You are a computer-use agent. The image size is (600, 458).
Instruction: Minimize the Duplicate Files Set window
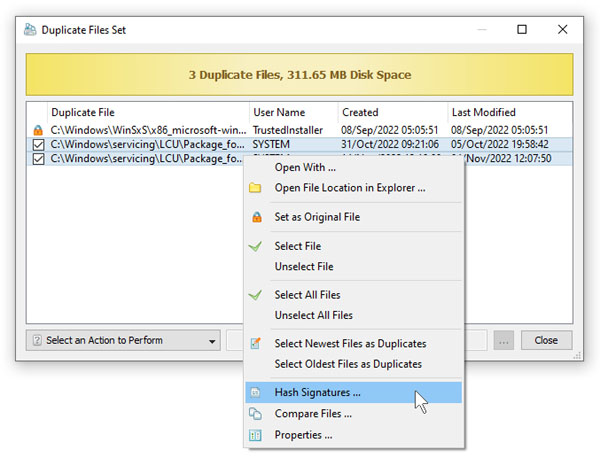[482, 29]
